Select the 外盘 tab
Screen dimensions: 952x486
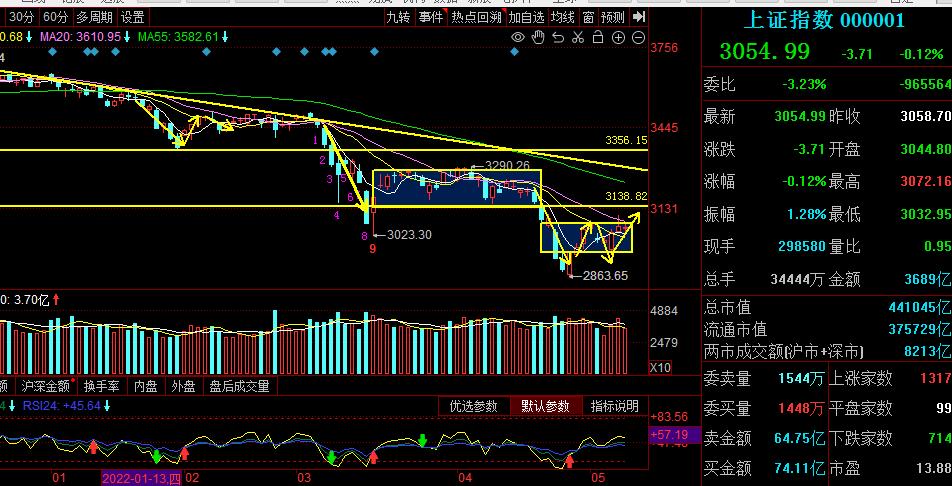pos(183,386)
